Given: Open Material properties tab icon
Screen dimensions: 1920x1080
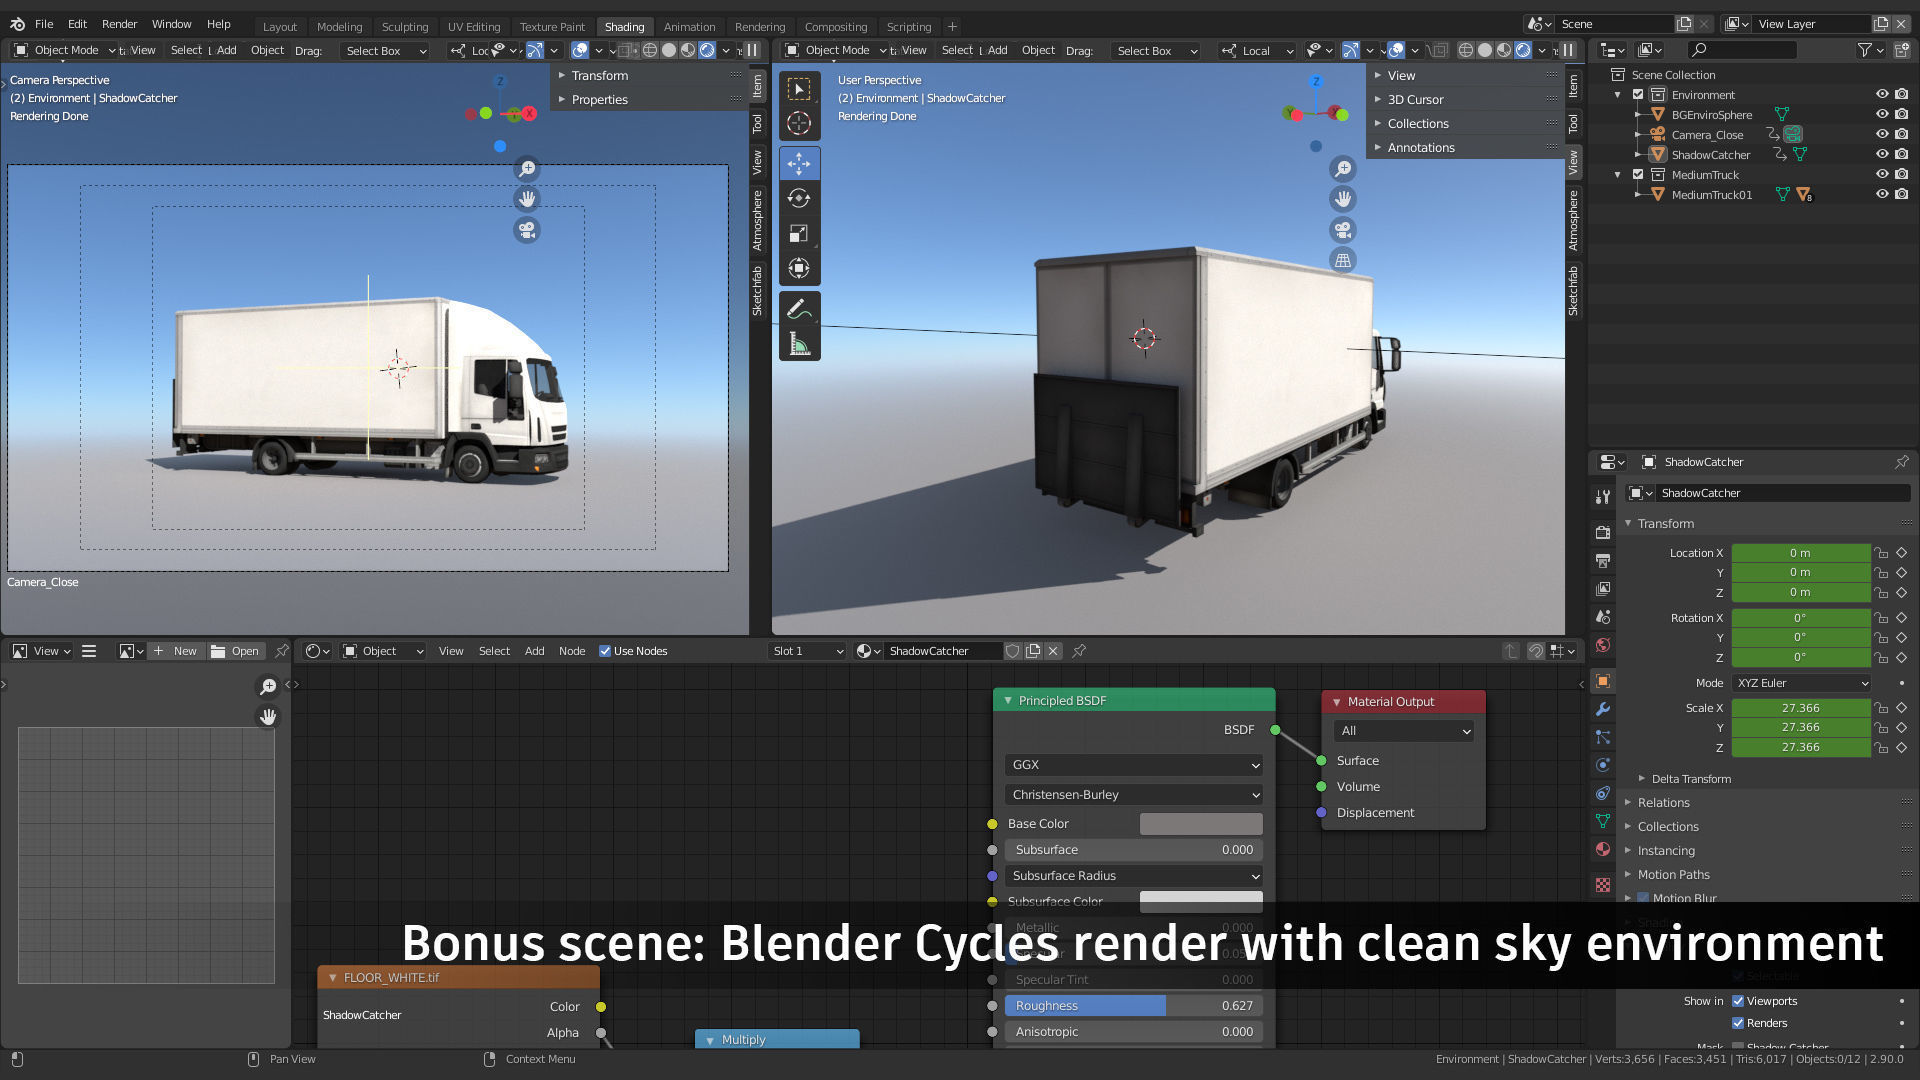Looking at the screenshot, I should click(1603, 849).
